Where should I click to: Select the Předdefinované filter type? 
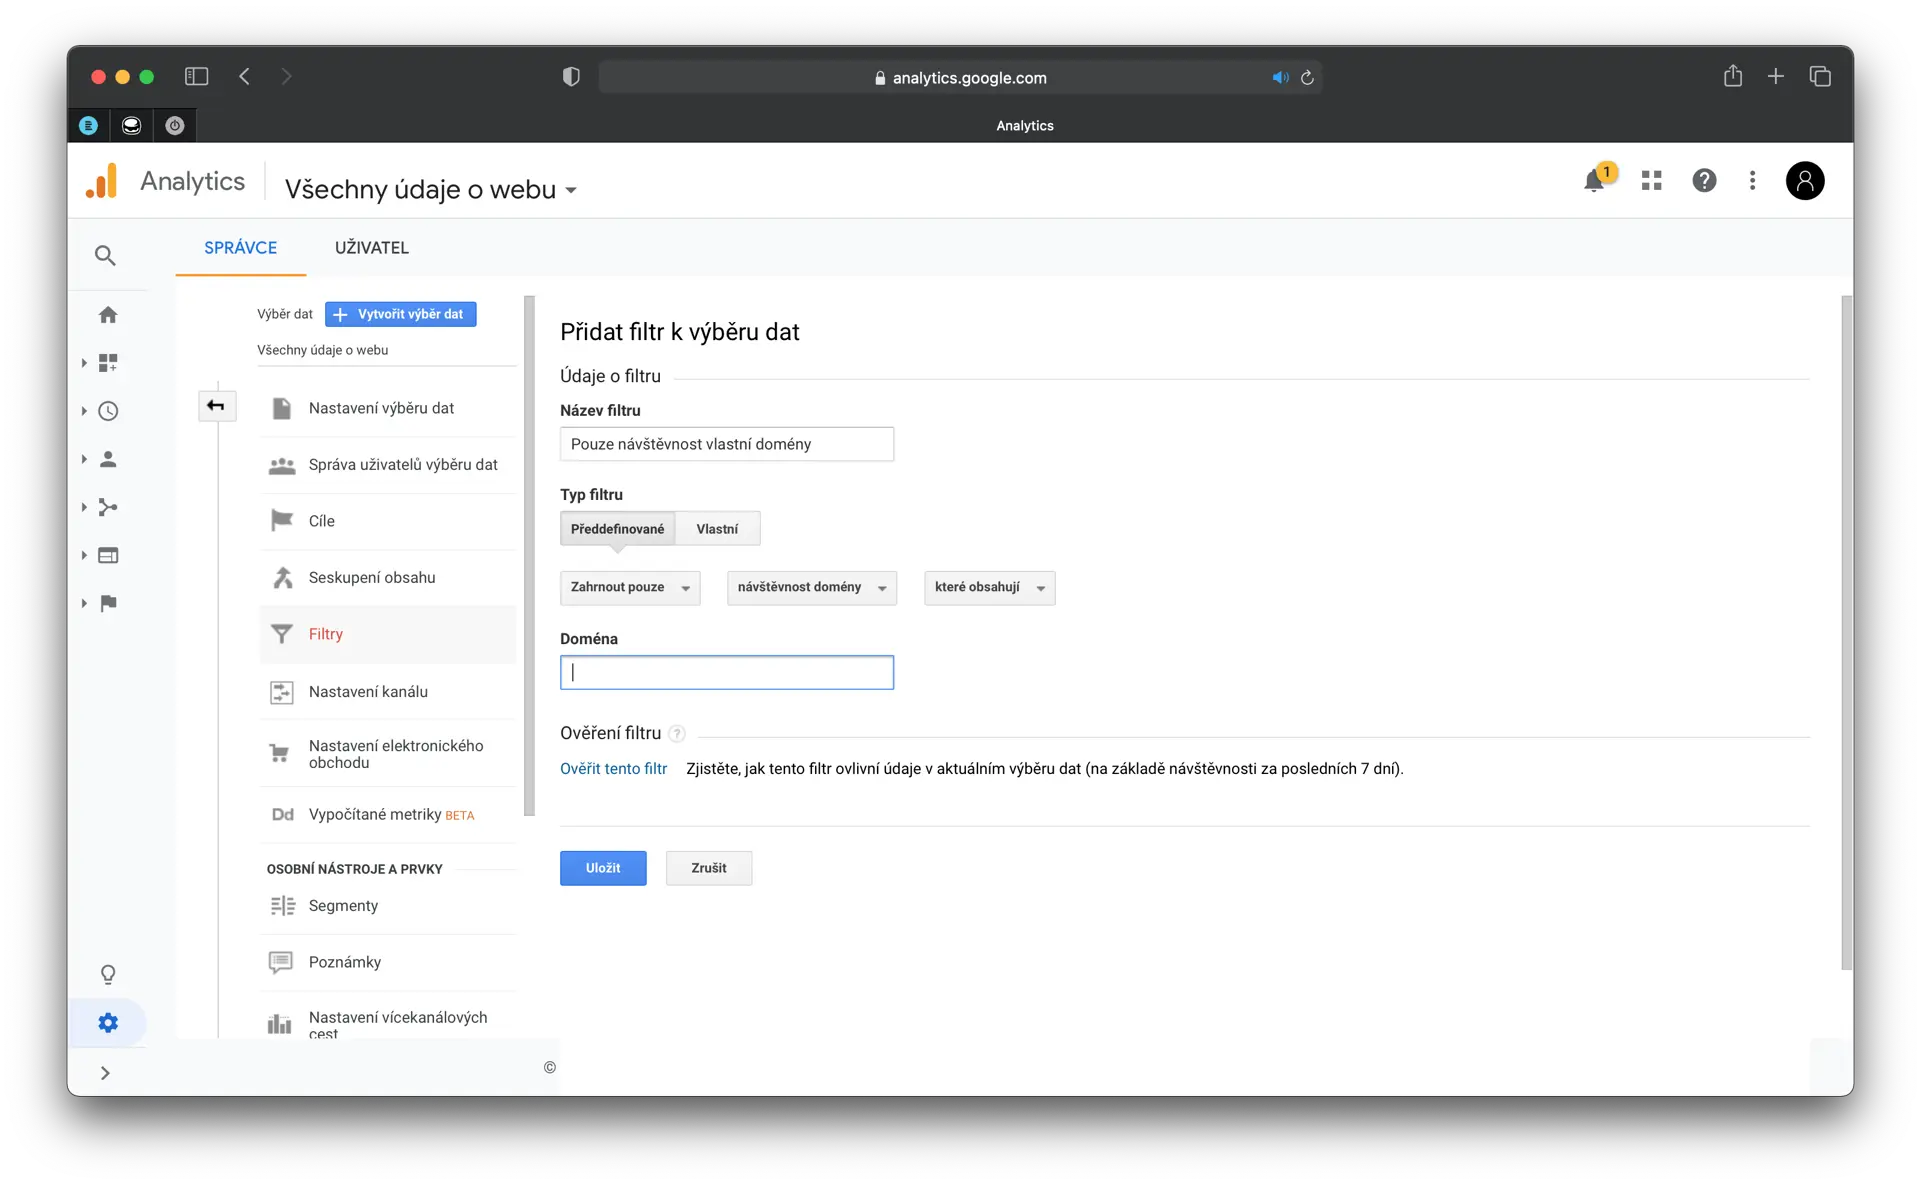(617, 529)
